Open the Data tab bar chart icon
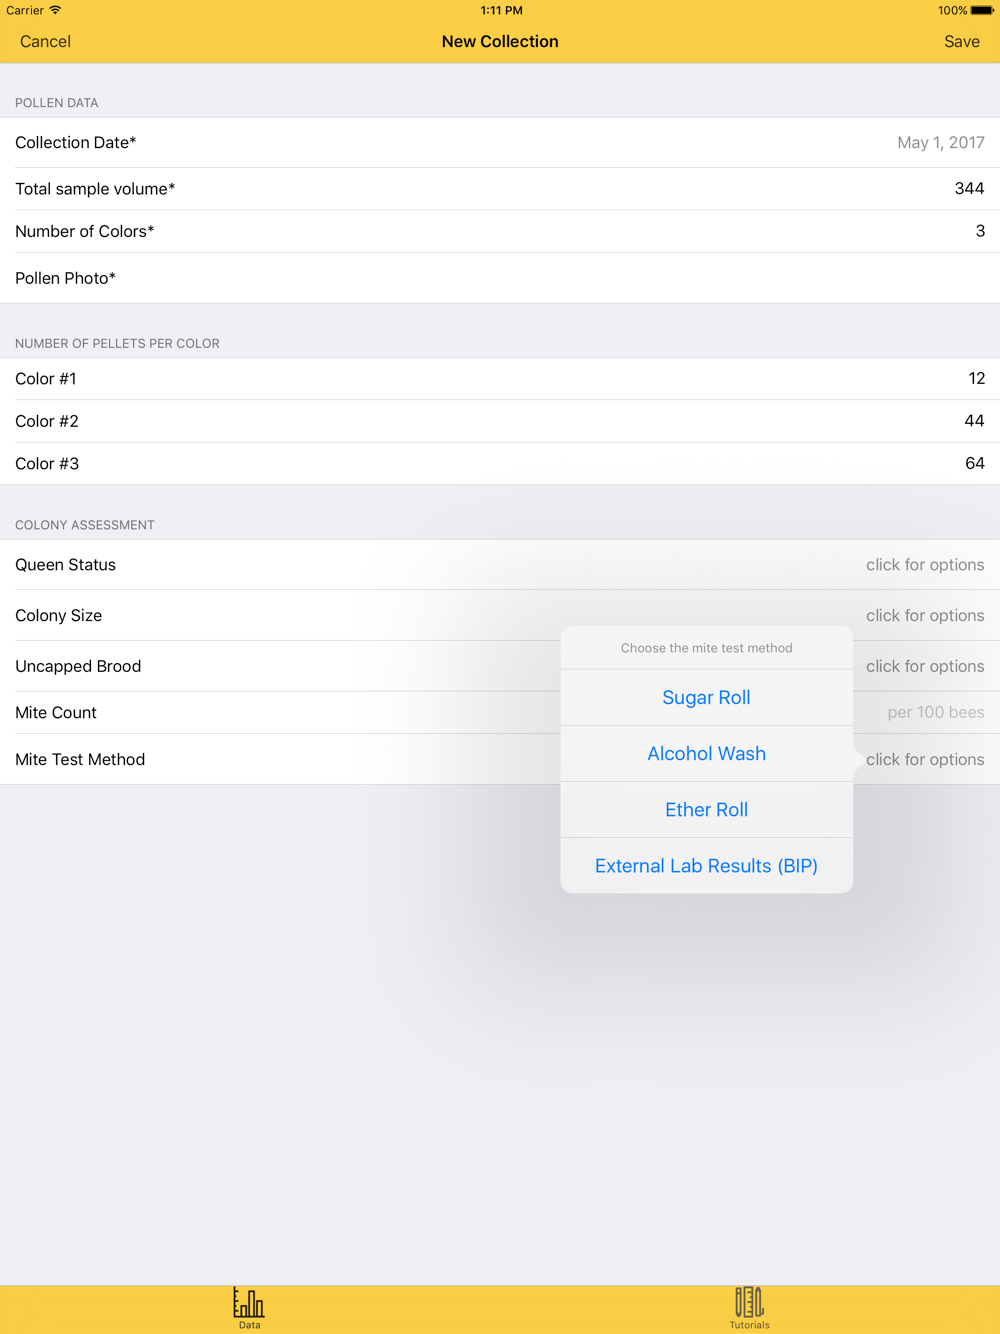Image resolution: width=1000 pixels, height=1334 pixels. pyautogui.click(x=249, y=1304)
